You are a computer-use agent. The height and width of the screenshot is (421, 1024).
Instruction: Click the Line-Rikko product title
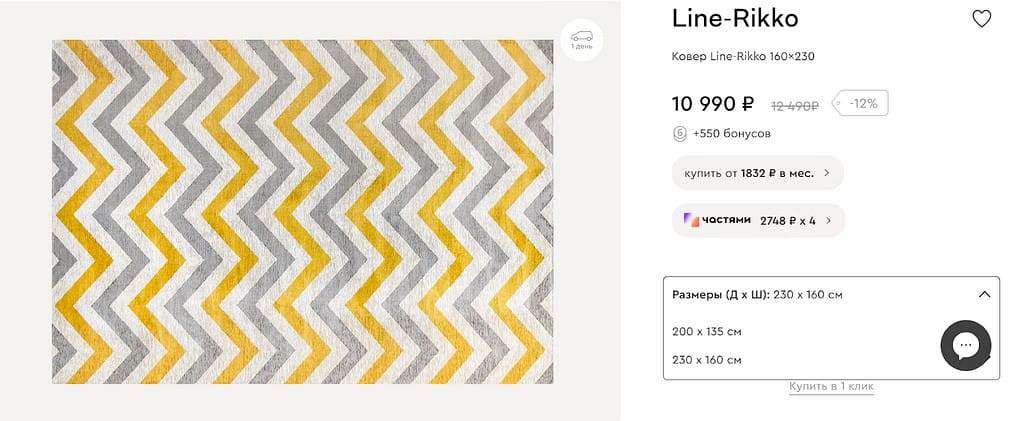734,19
